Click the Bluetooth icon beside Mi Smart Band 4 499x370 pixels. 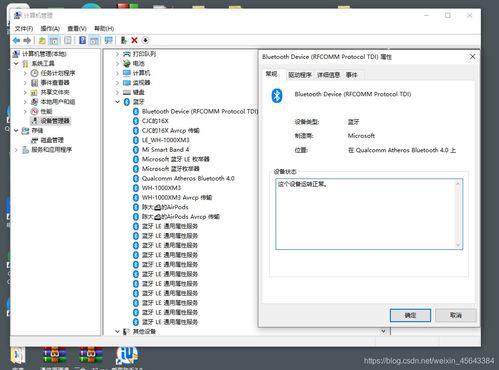pos(136,150)
